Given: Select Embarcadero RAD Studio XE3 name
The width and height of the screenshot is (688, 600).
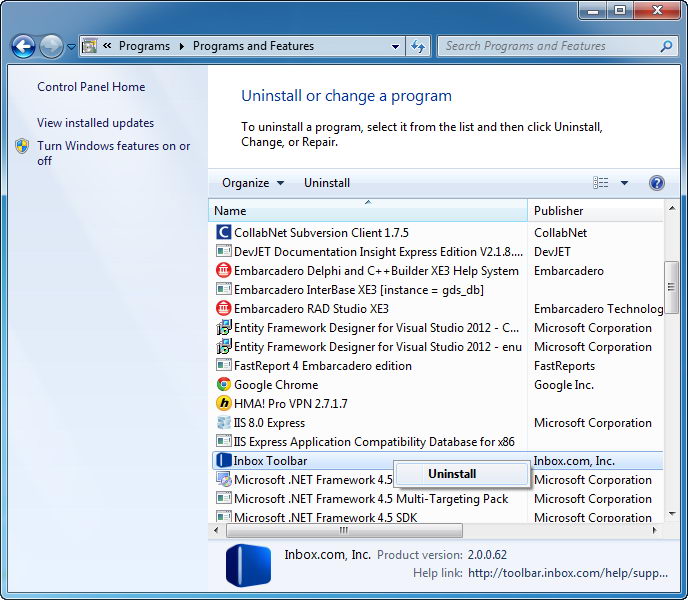Looking at the screenshot, I should click(311, 309).
